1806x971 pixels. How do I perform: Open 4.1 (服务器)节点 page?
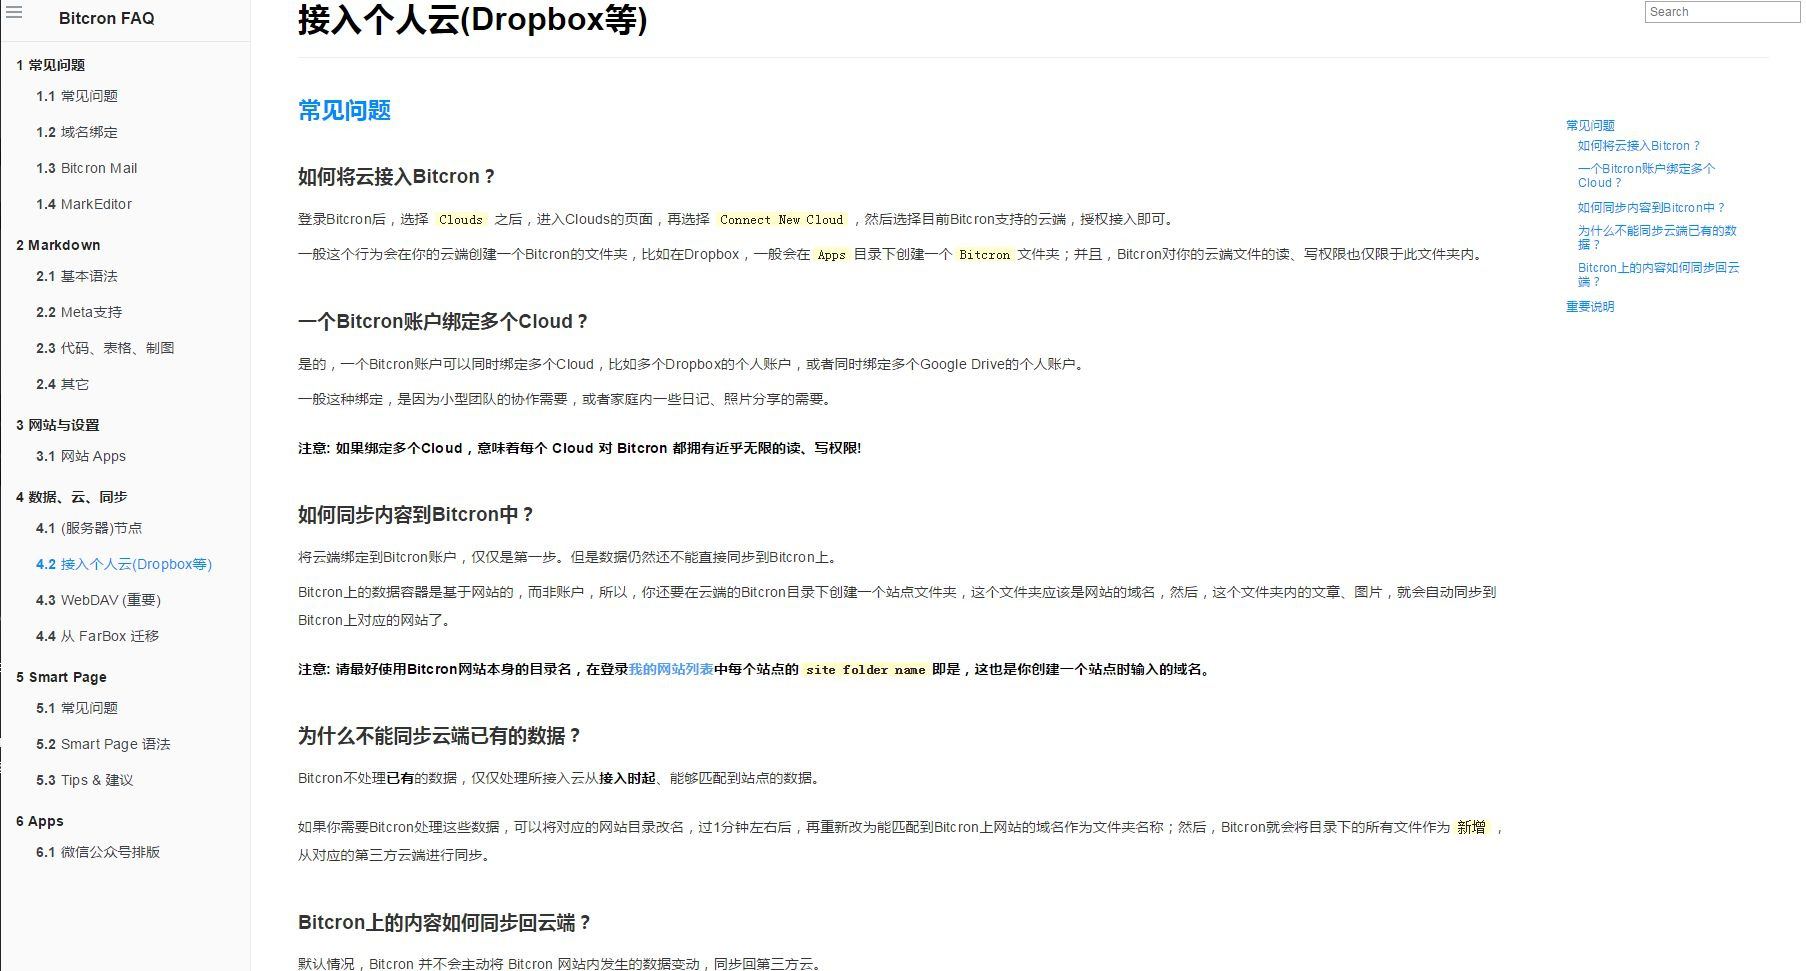point(89,528)
